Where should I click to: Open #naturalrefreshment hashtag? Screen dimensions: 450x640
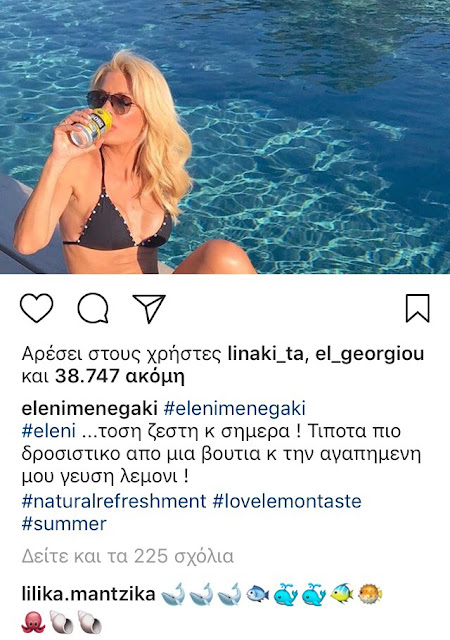coord(114,501)
